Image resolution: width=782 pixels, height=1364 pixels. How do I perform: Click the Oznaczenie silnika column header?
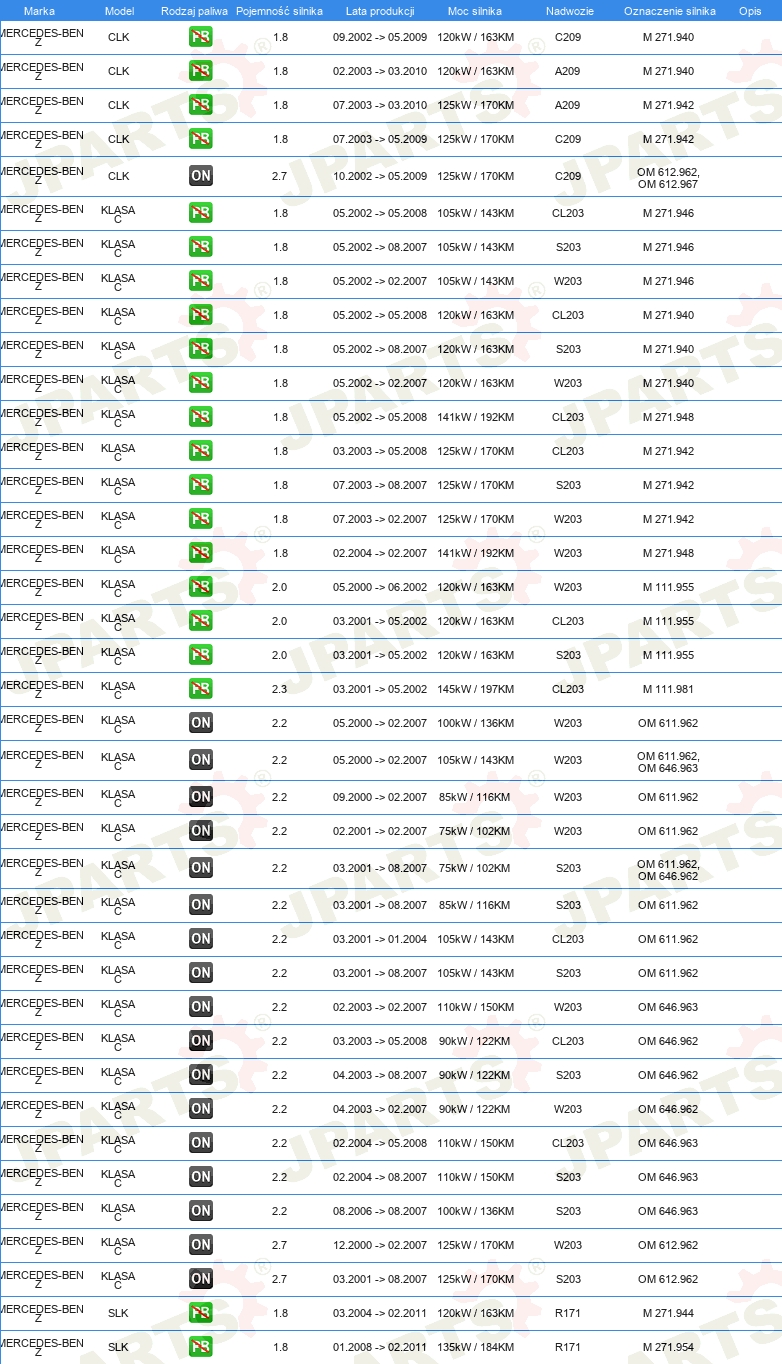[x=669, y=11]
